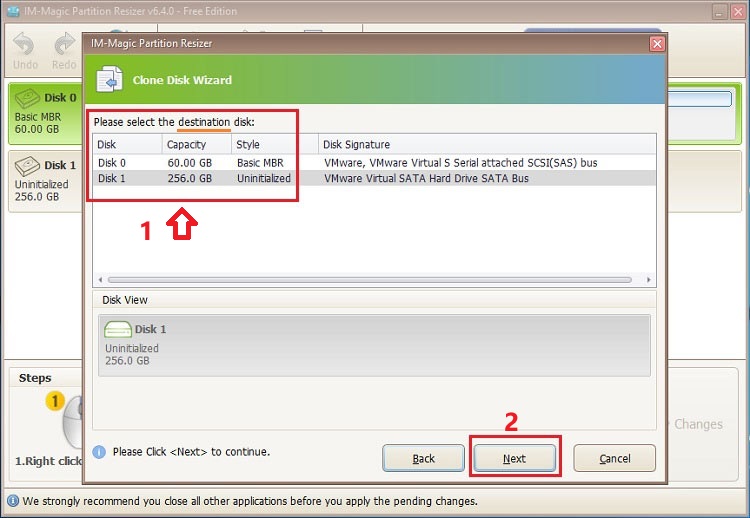The height and width of the screenshot is (518, 750).
Task: Click the Style column header
Action: coord(275,144)
